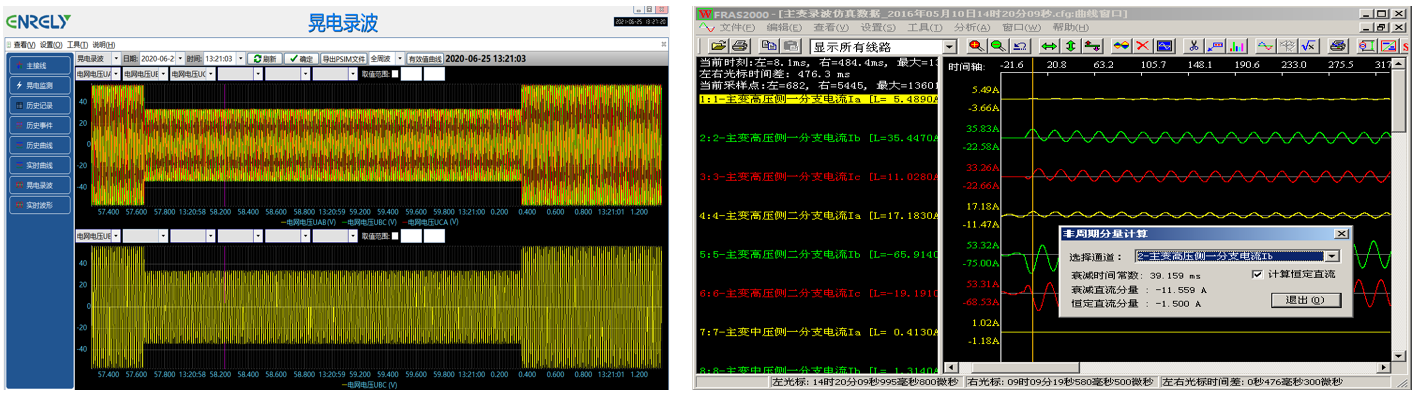Click the scissors cut icon in FRAS2000

(1194, 45)
